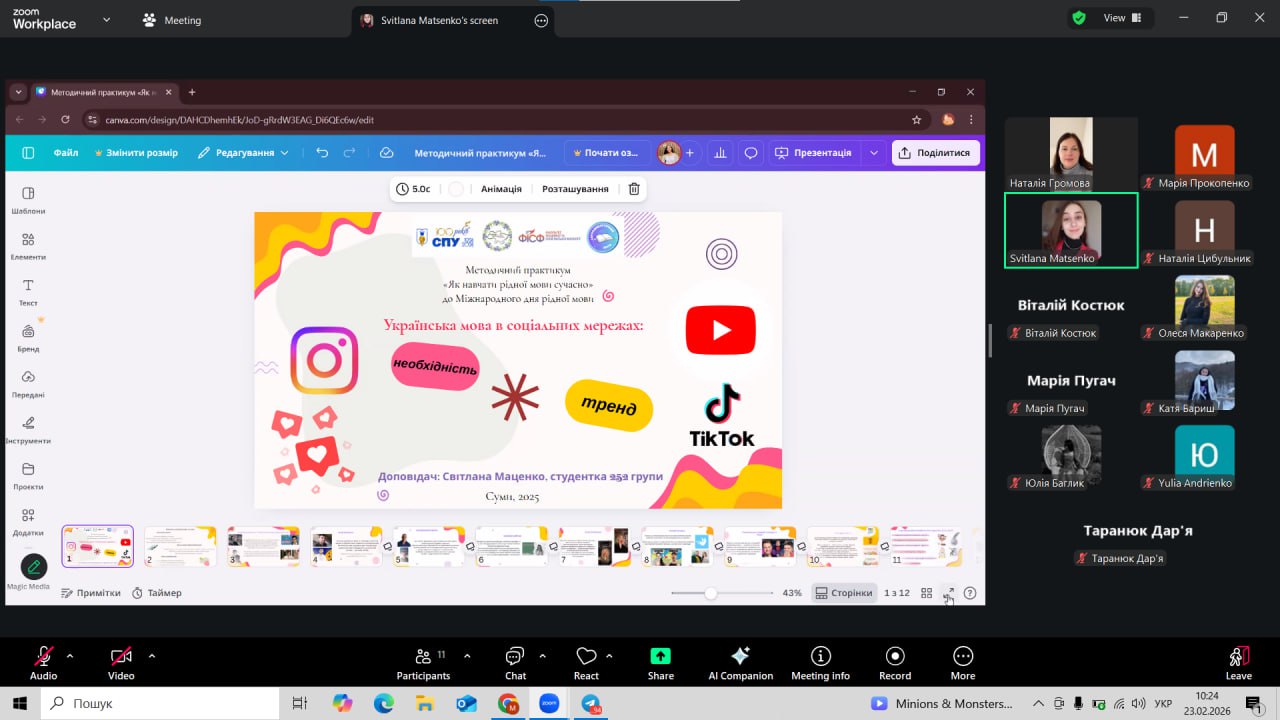
Task: Expand audio options arrow next to Audio
Action: pos(70,656)
